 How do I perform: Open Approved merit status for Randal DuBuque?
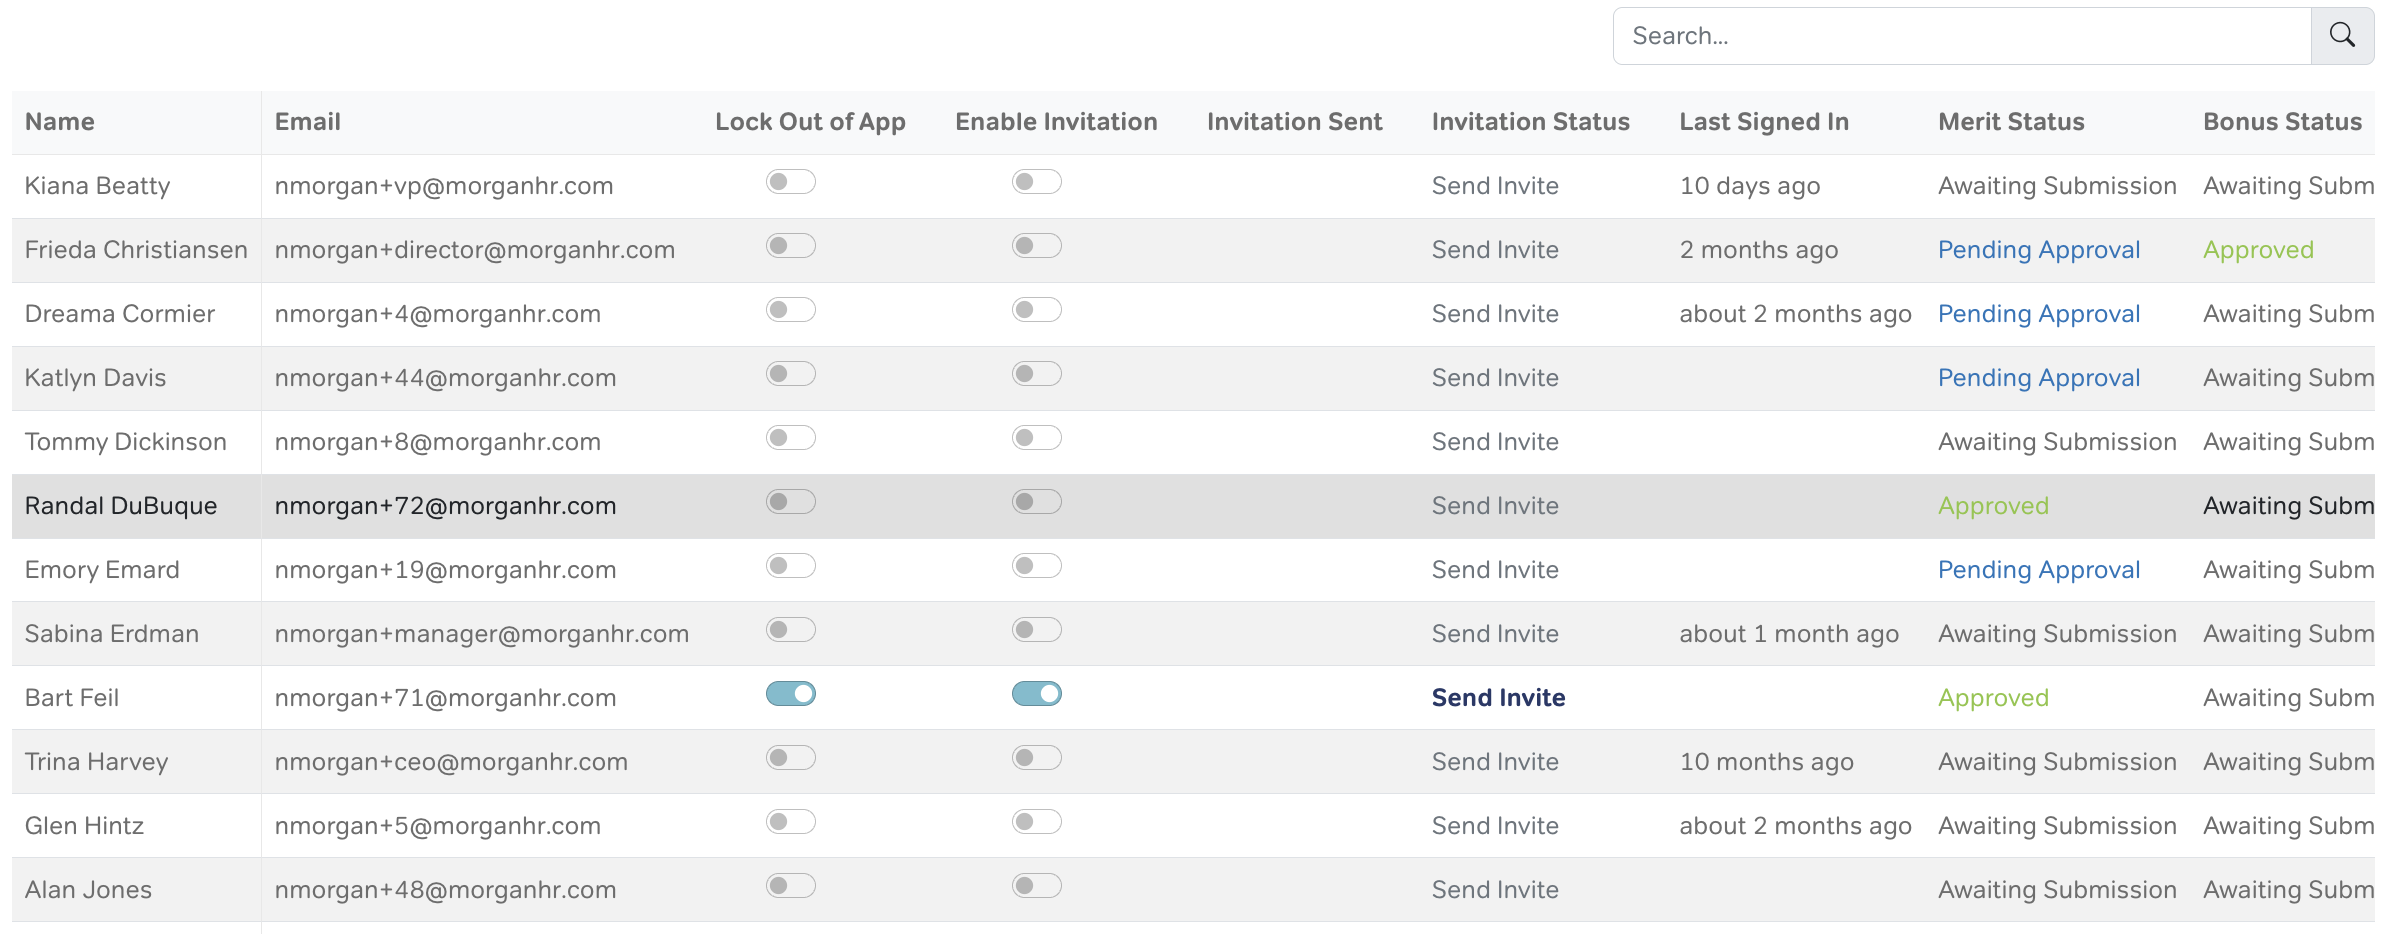[1992, 506]
